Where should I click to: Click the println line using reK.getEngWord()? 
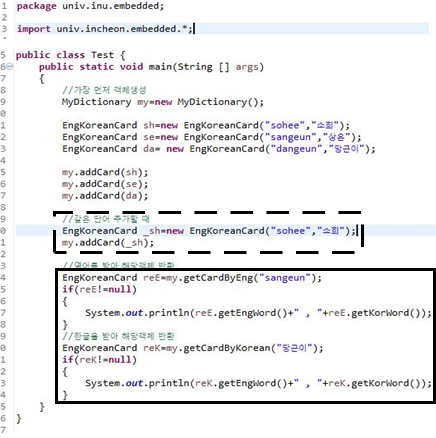[x=258, y=383]
